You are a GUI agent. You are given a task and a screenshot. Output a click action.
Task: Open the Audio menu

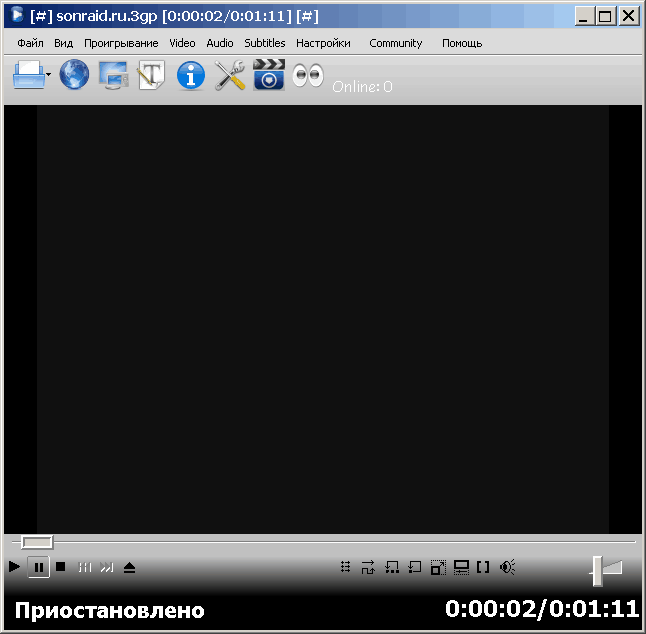coord(220,43)
